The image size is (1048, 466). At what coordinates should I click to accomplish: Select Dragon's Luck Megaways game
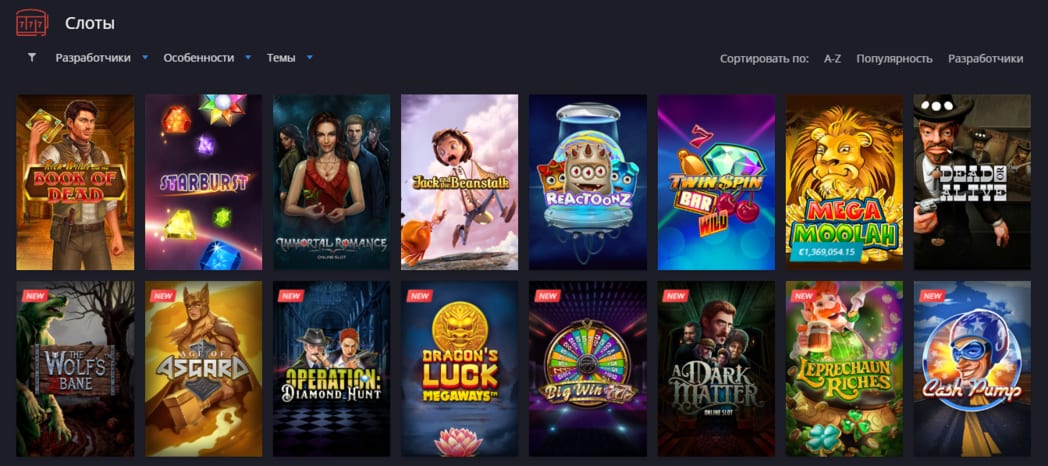[x=460, y=368]
